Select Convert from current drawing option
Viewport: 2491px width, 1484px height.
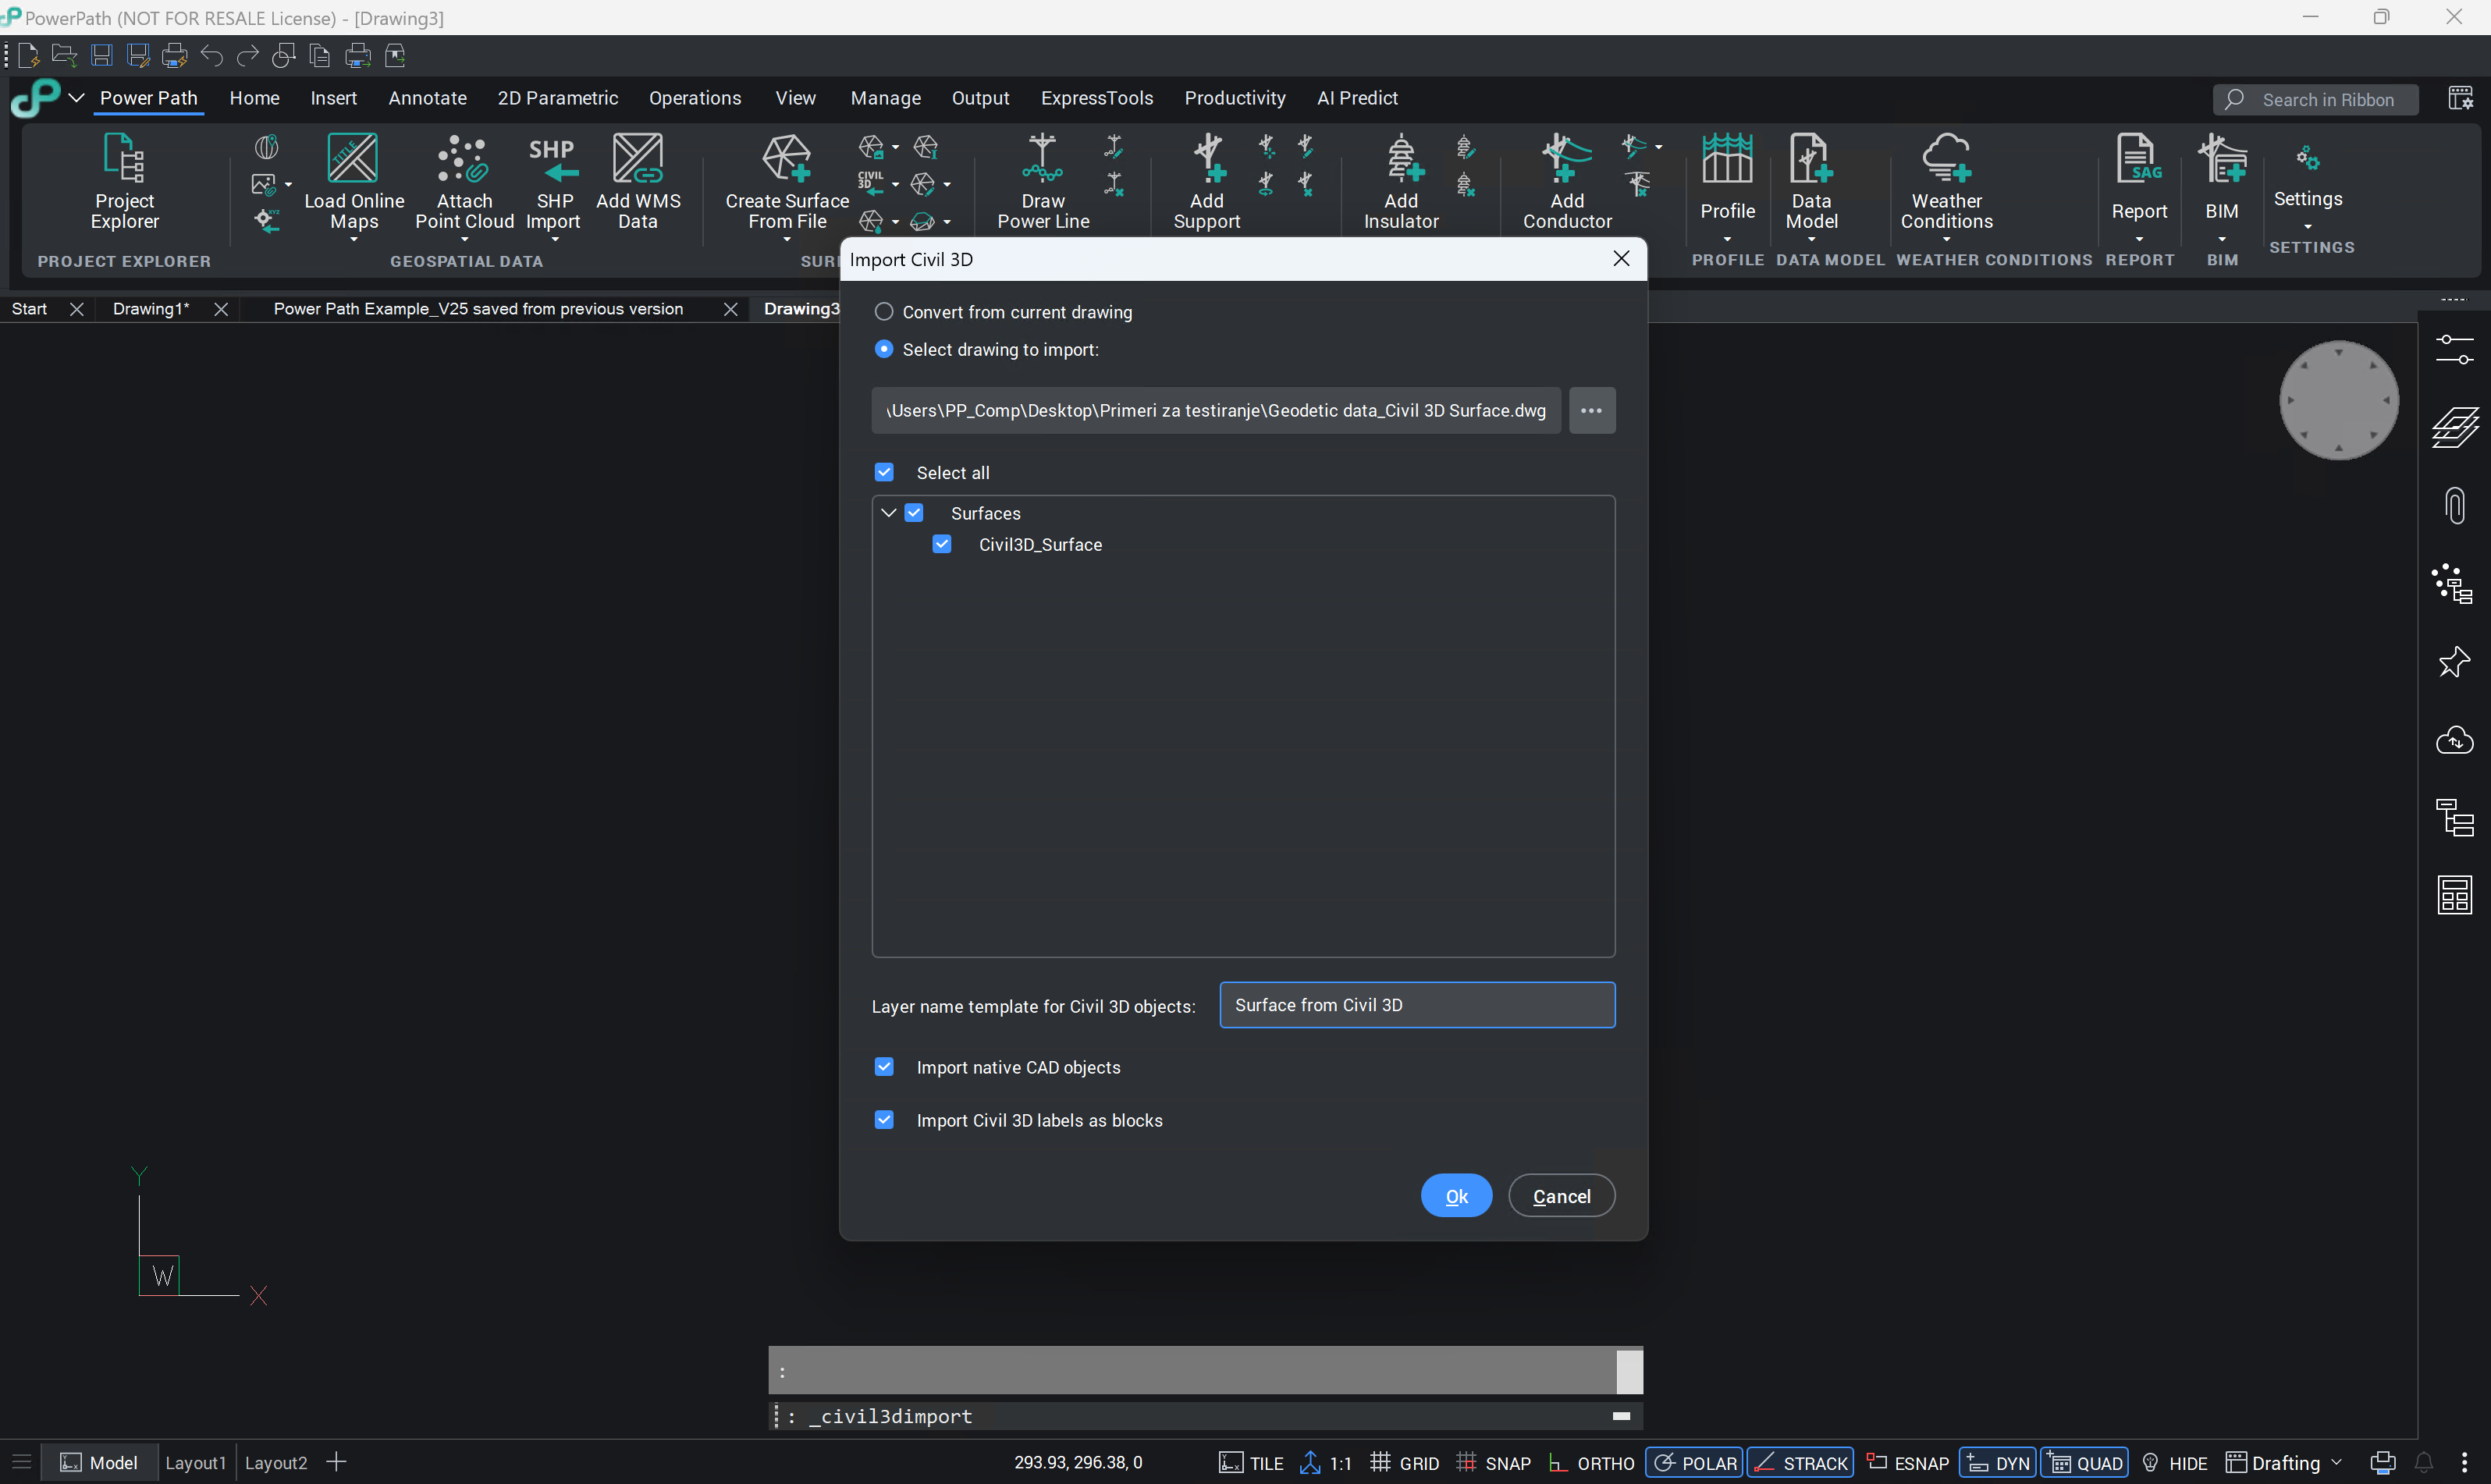click(x=884, y=312)
